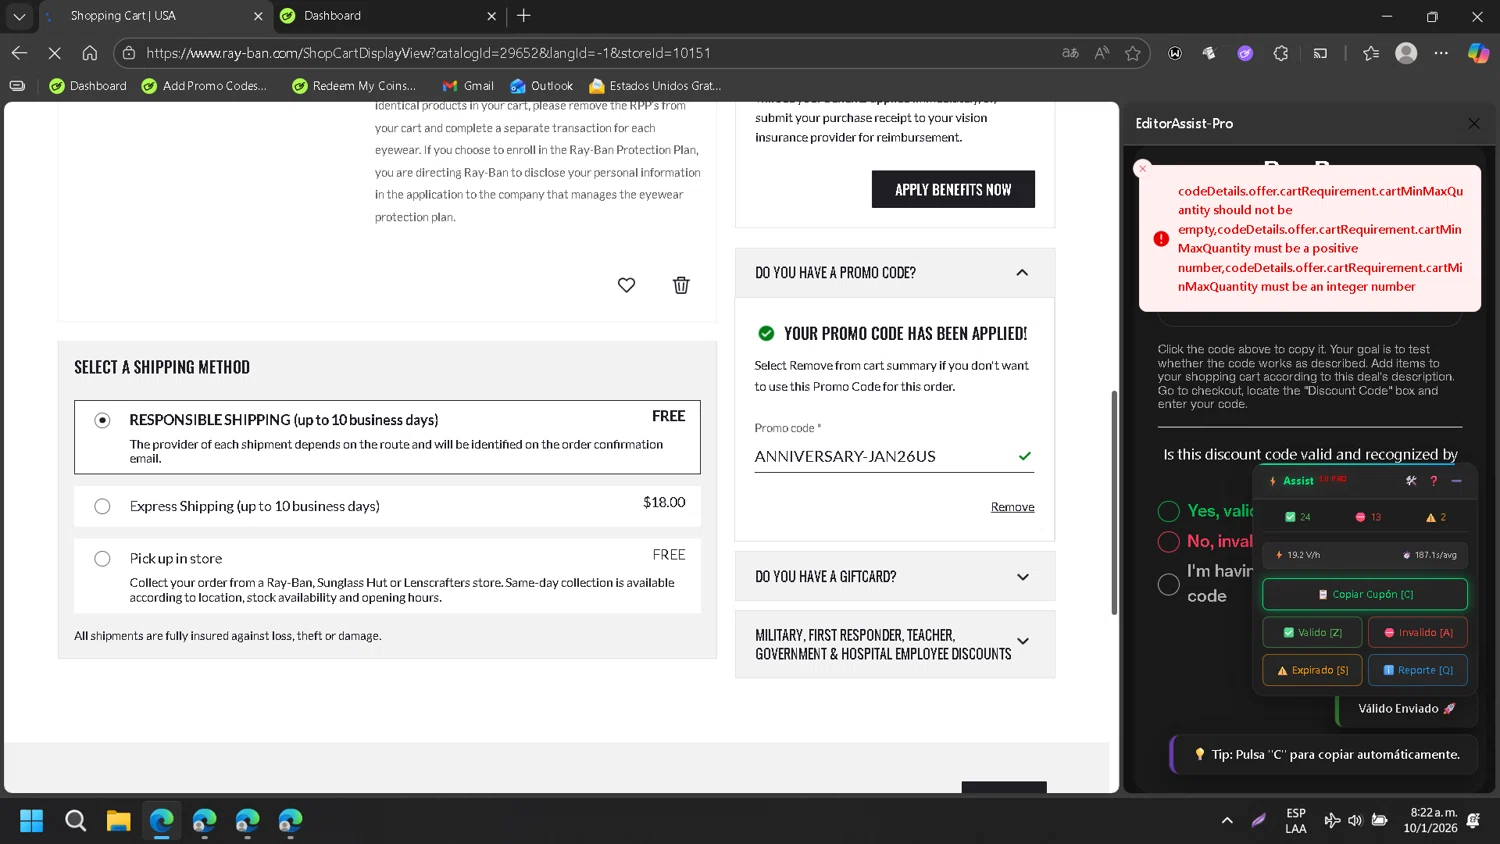This screenshot has height=844, width=1500.
Task: Mark code as Valido [Z]
Action: [1312, 632]
